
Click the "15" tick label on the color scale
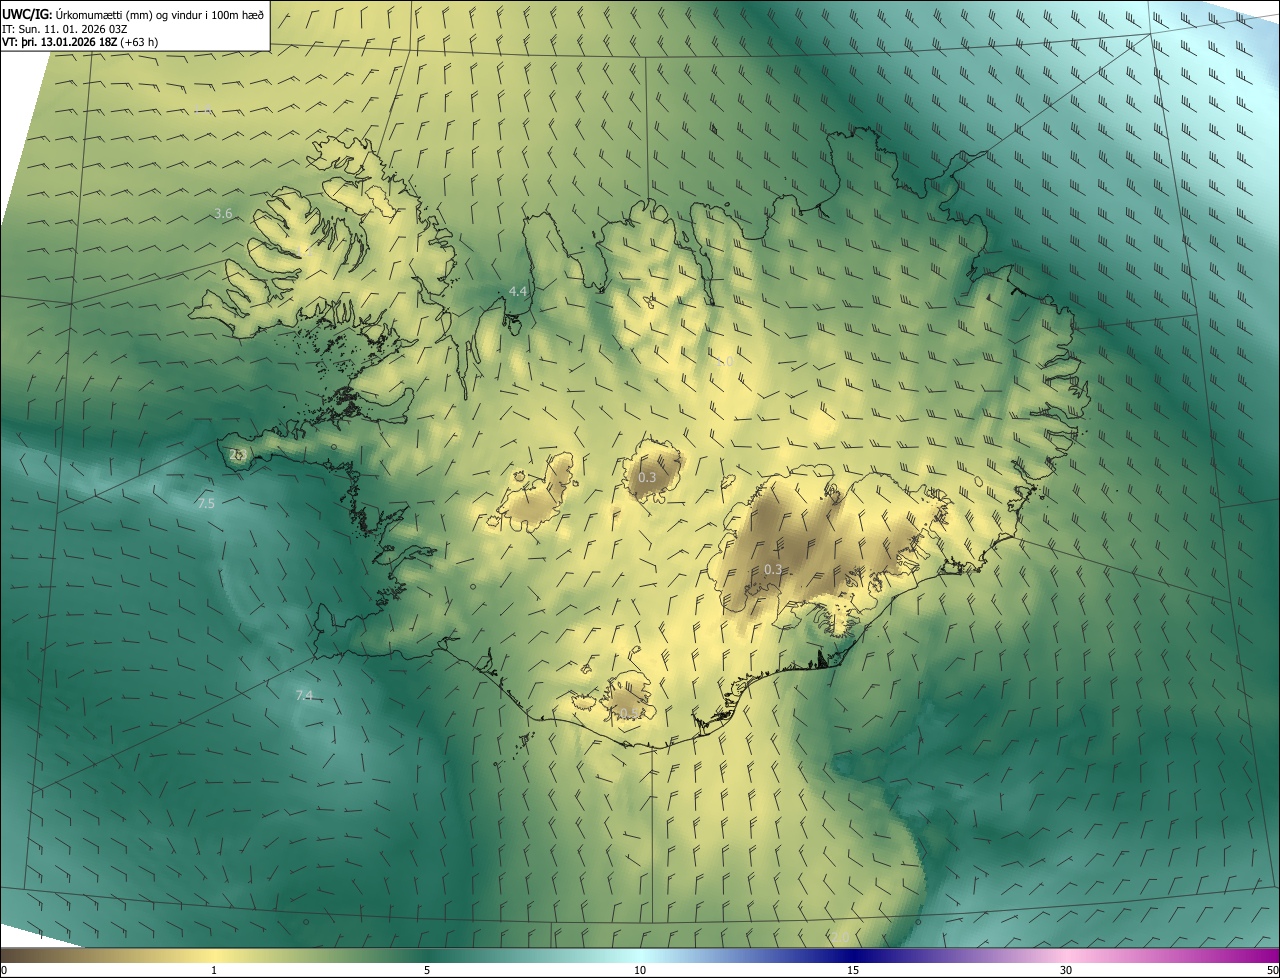[x=853, y=970]
